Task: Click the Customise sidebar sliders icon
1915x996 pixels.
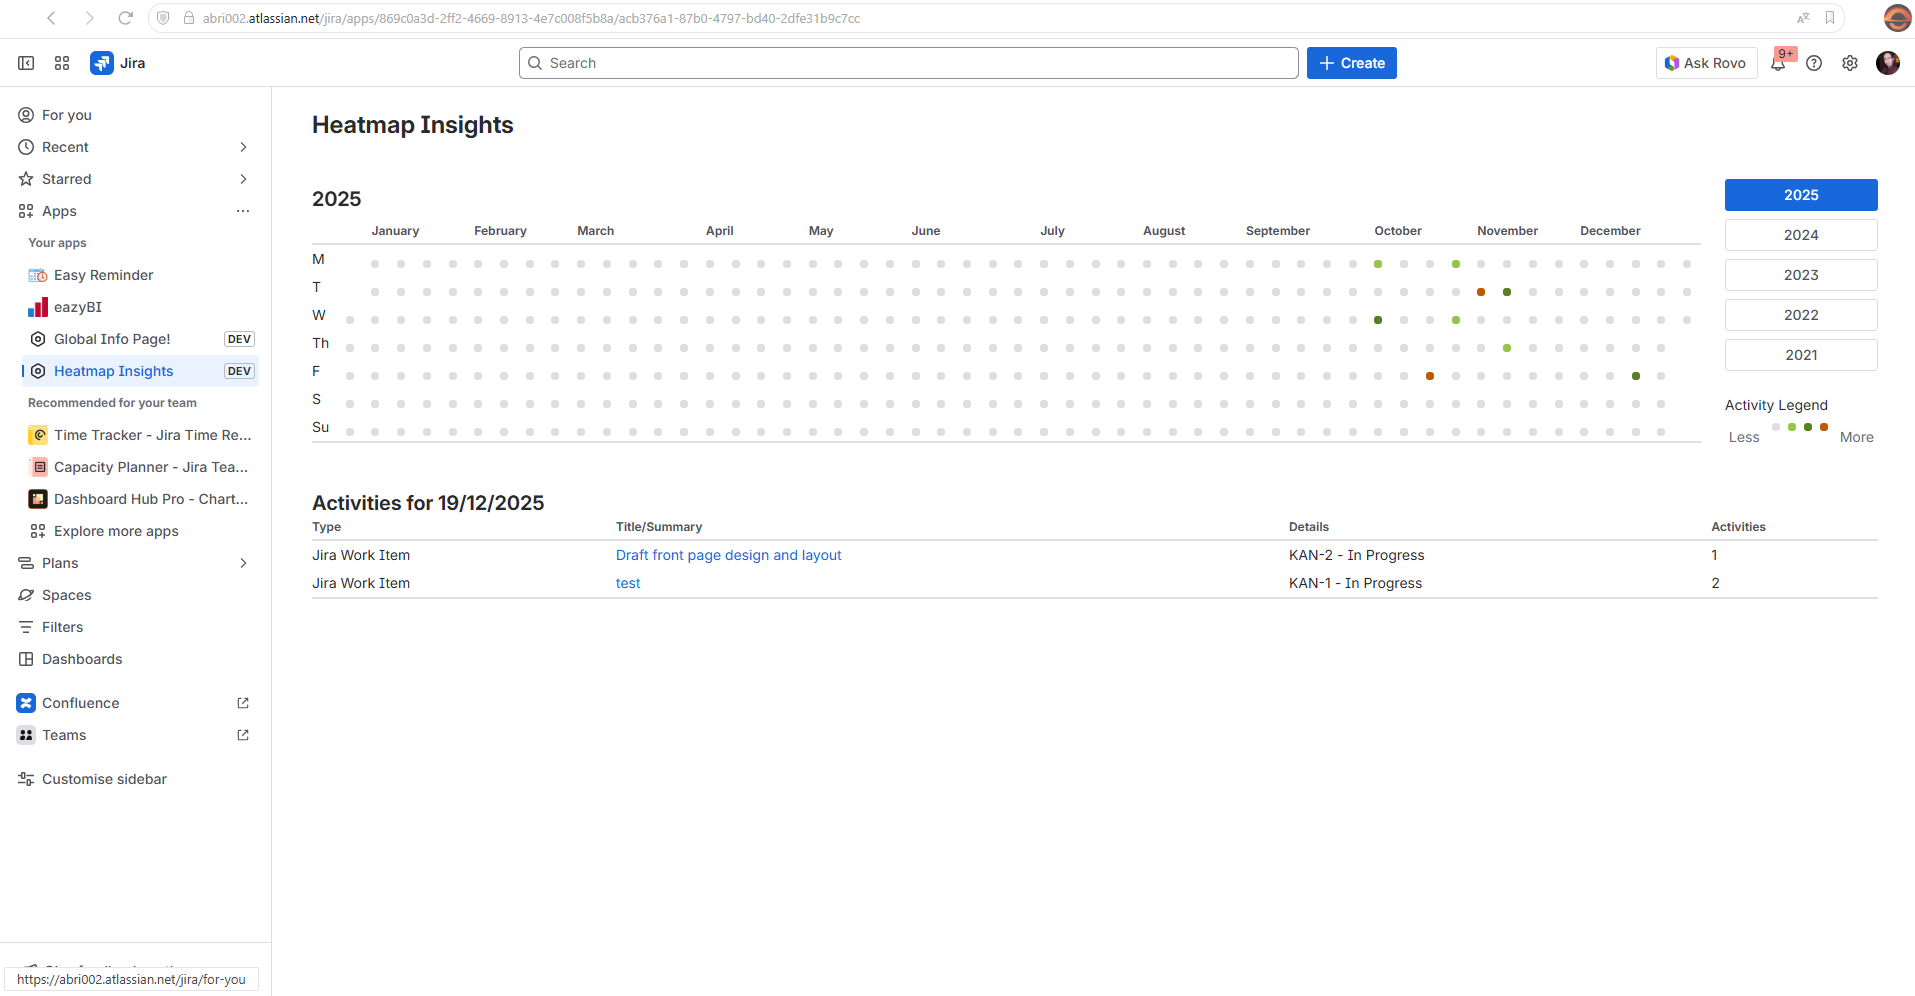Action: [26, 779]
